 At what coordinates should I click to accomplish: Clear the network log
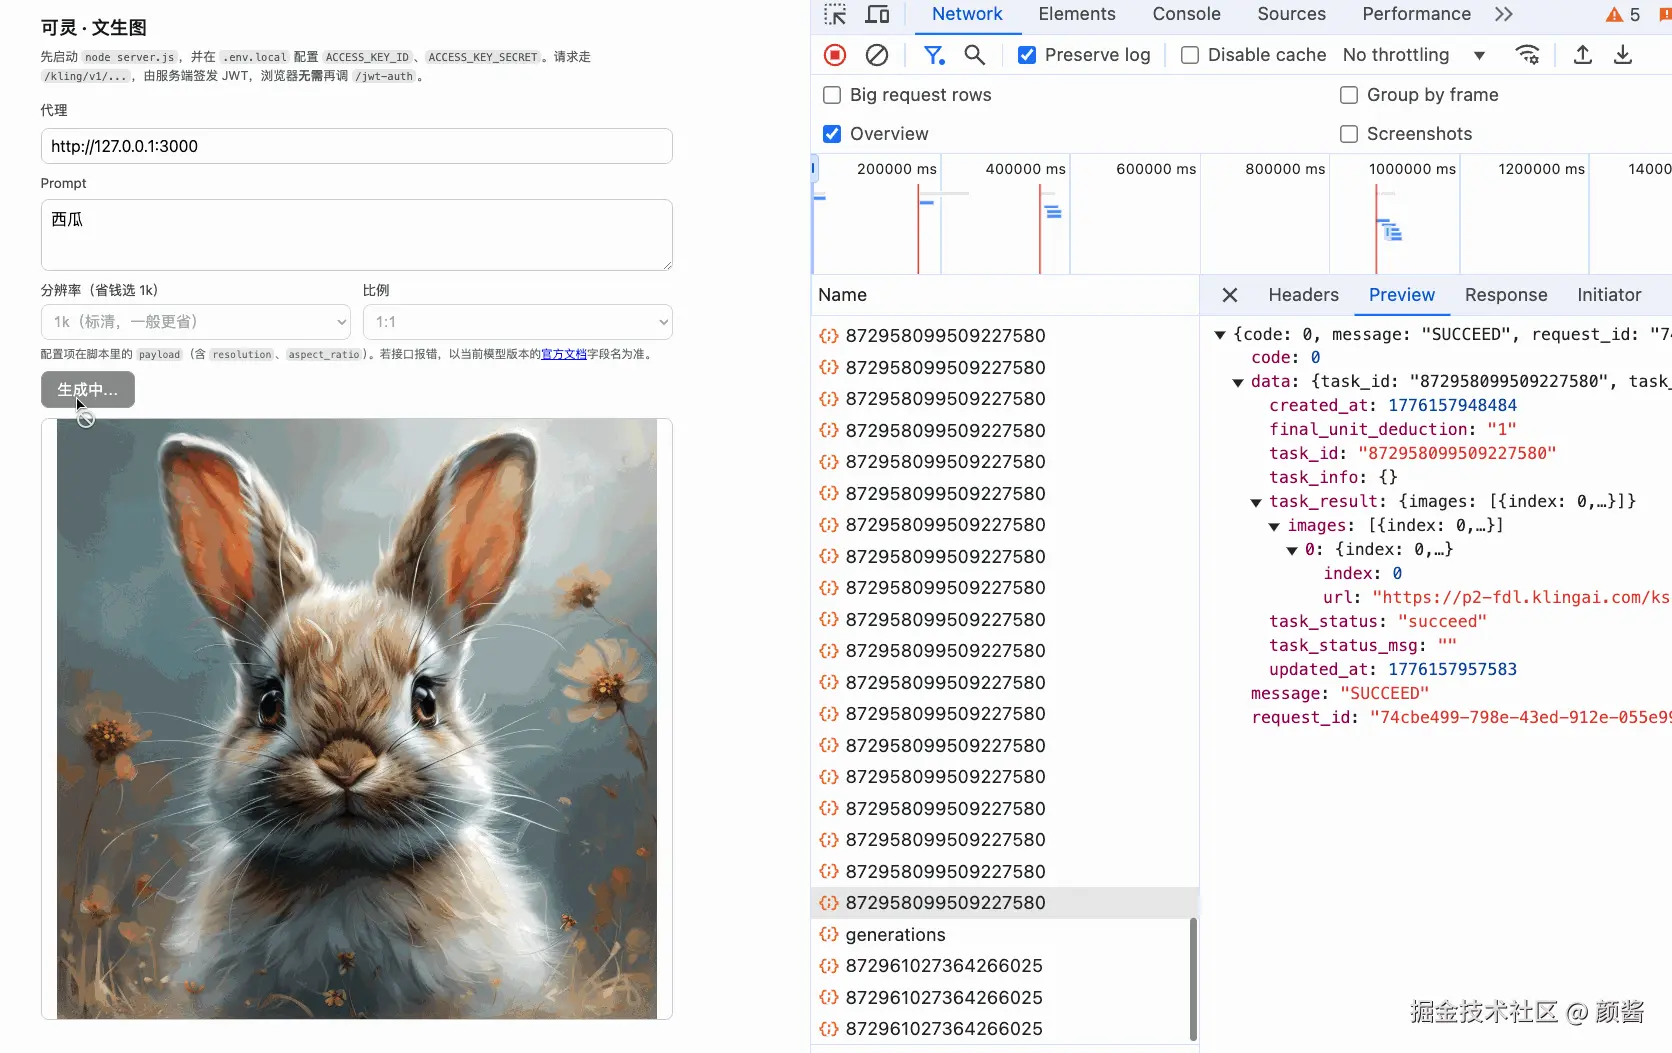[877, 55]
